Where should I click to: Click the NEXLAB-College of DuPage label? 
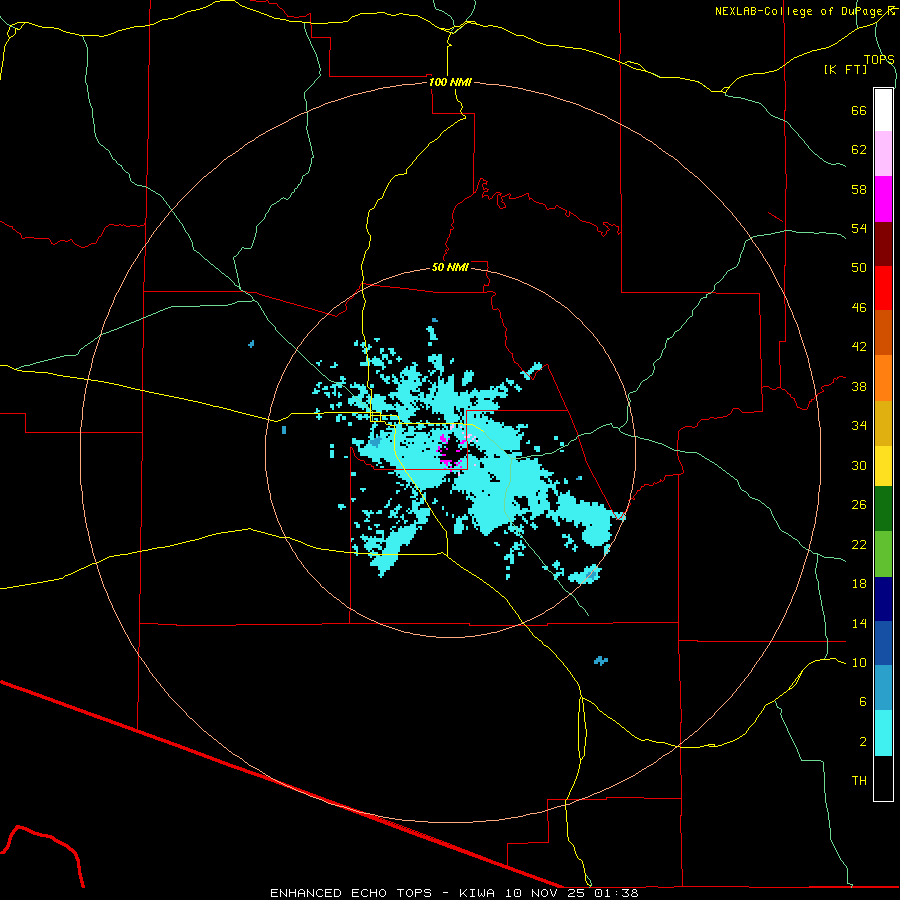[x=801, y=11]
